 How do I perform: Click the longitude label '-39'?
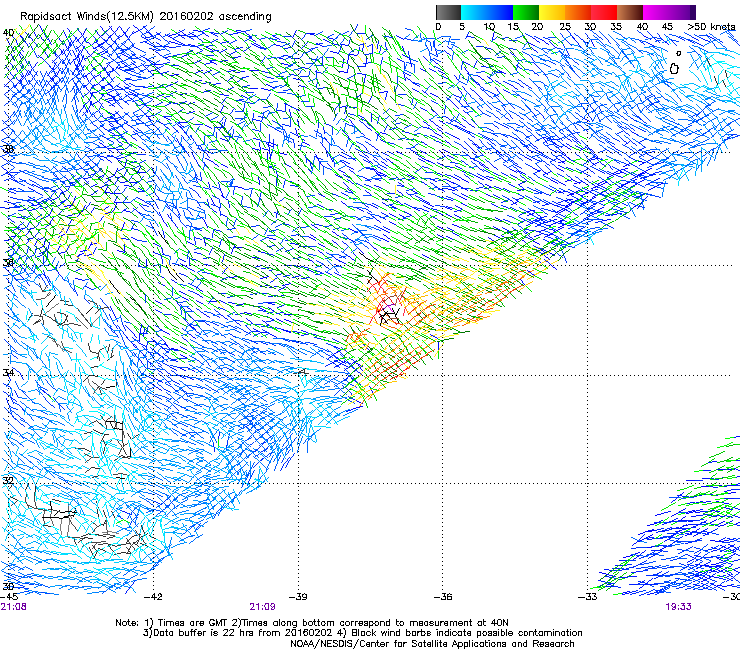point(298,596)
